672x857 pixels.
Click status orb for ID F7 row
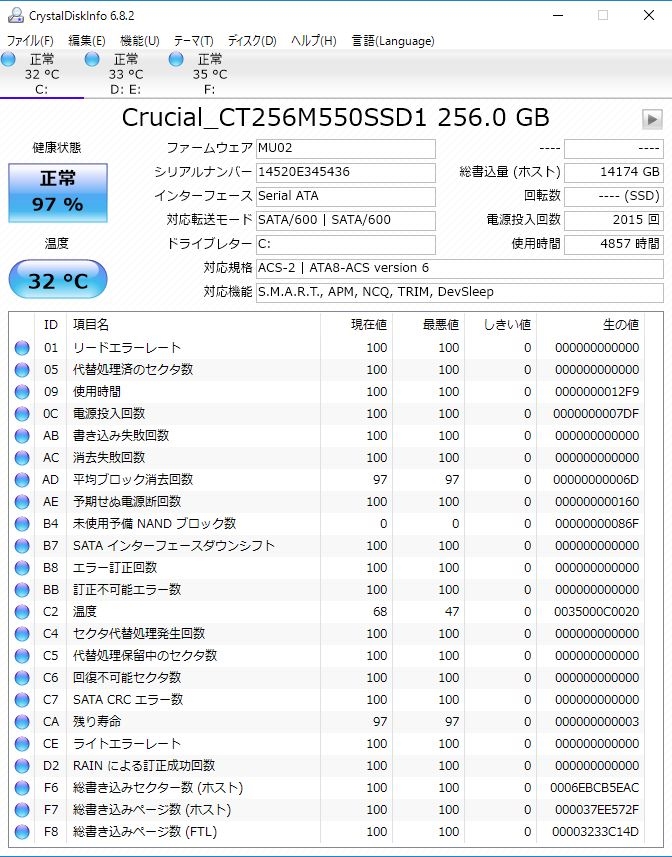click(22, 810)
